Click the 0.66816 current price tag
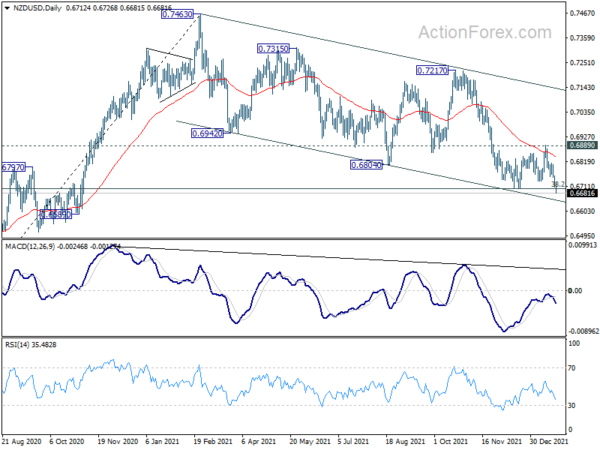 581,195
